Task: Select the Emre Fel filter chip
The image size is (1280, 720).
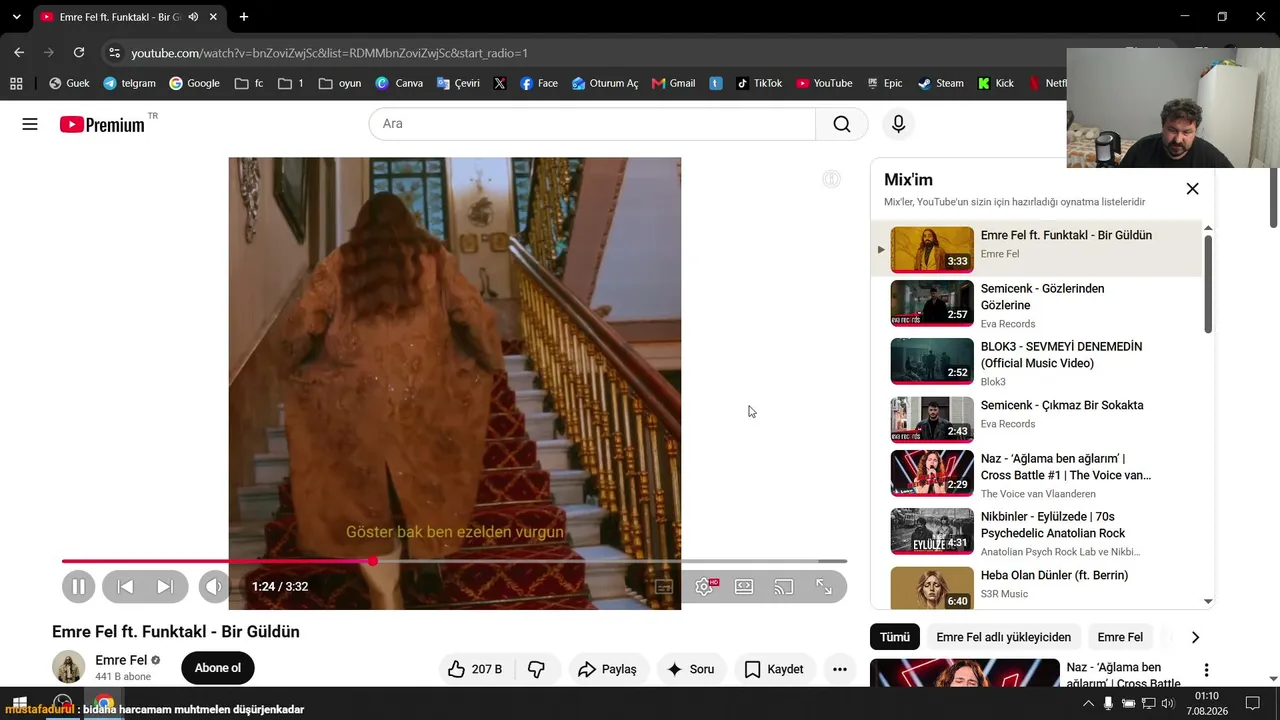Action: tap(1120, 637)
